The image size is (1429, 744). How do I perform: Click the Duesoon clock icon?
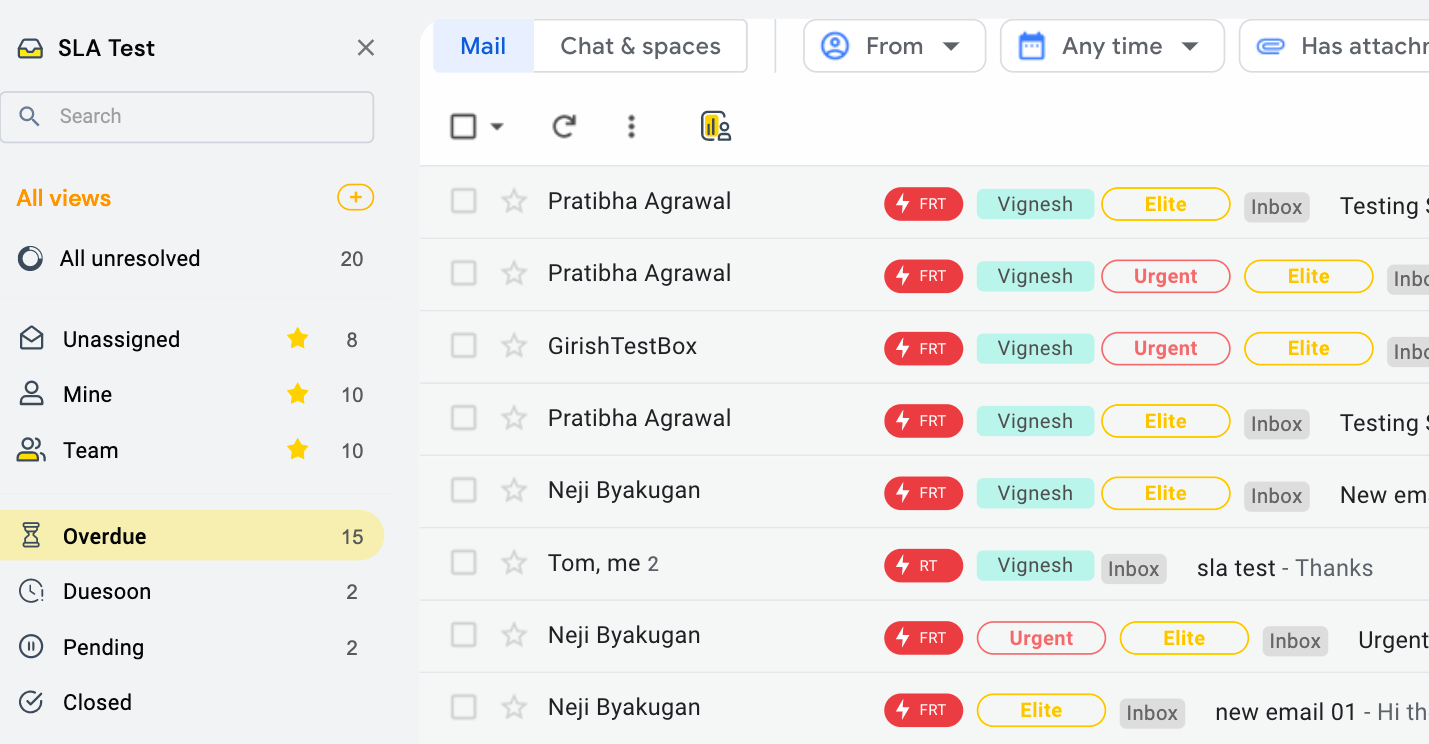[x=30, y=591]
